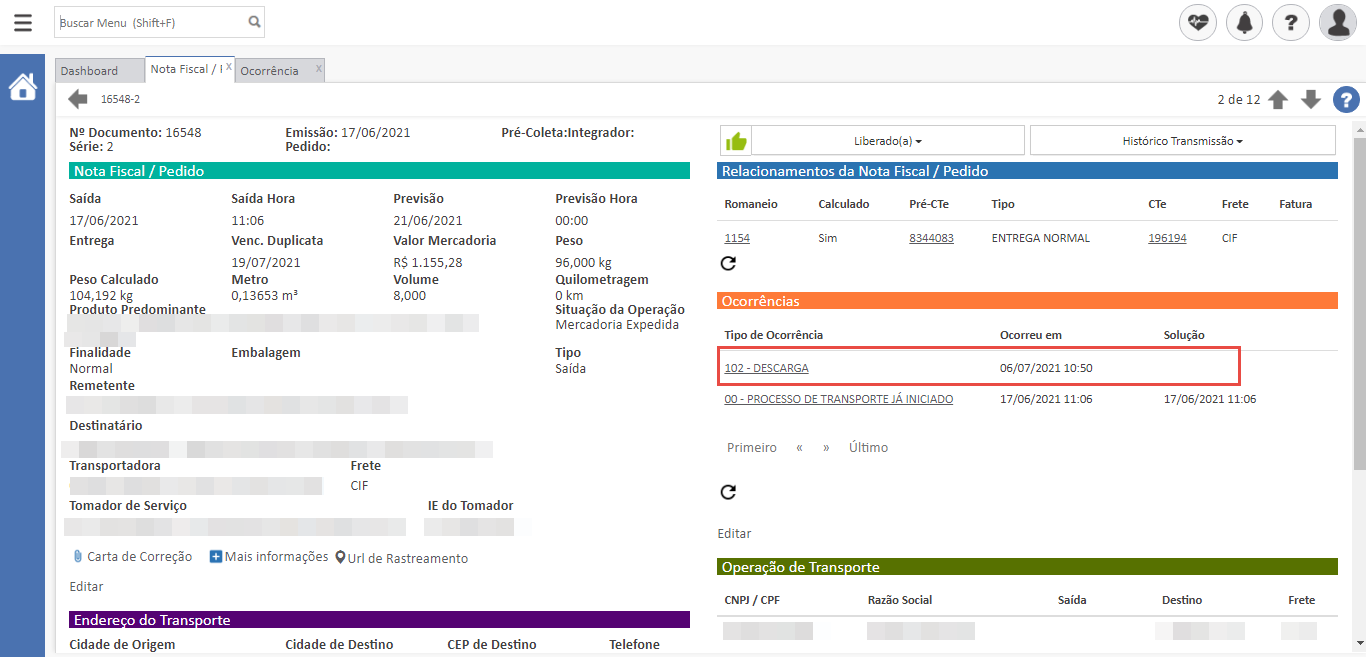Open Histórico Transmissão dropdown
The height and width of the screenshot is (657, 1366).
tap(1182, 141)
